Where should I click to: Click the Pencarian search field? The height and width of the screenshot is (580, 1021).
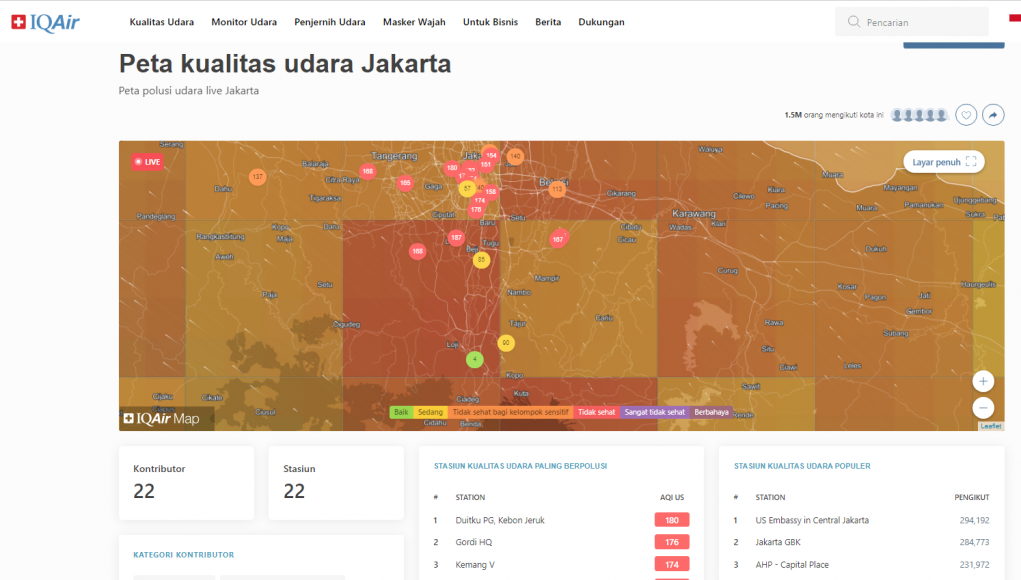pyautogui.click(x=920, y=22)
